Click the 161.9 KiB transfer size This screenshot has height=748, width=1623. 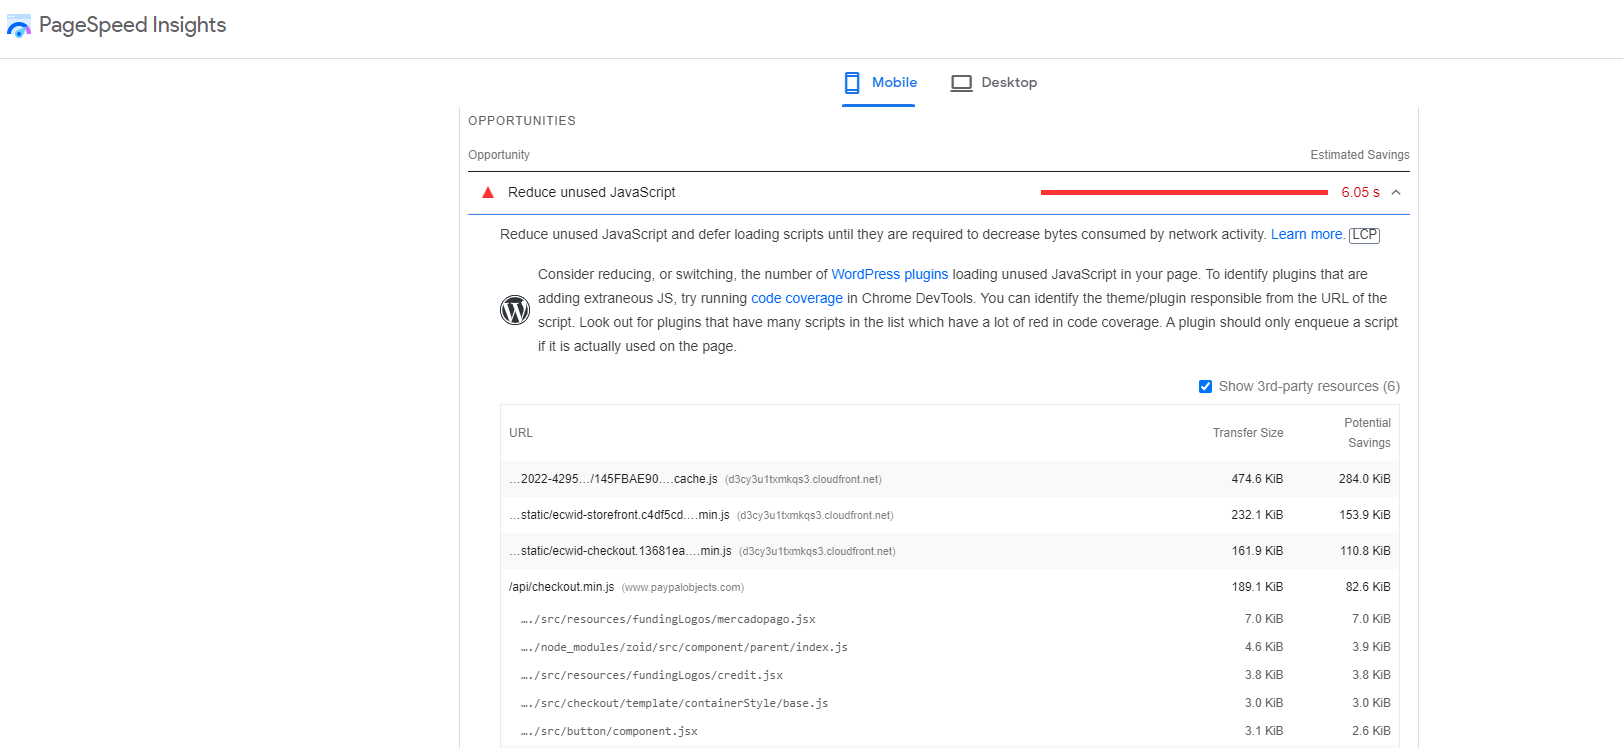point(1257,551)
